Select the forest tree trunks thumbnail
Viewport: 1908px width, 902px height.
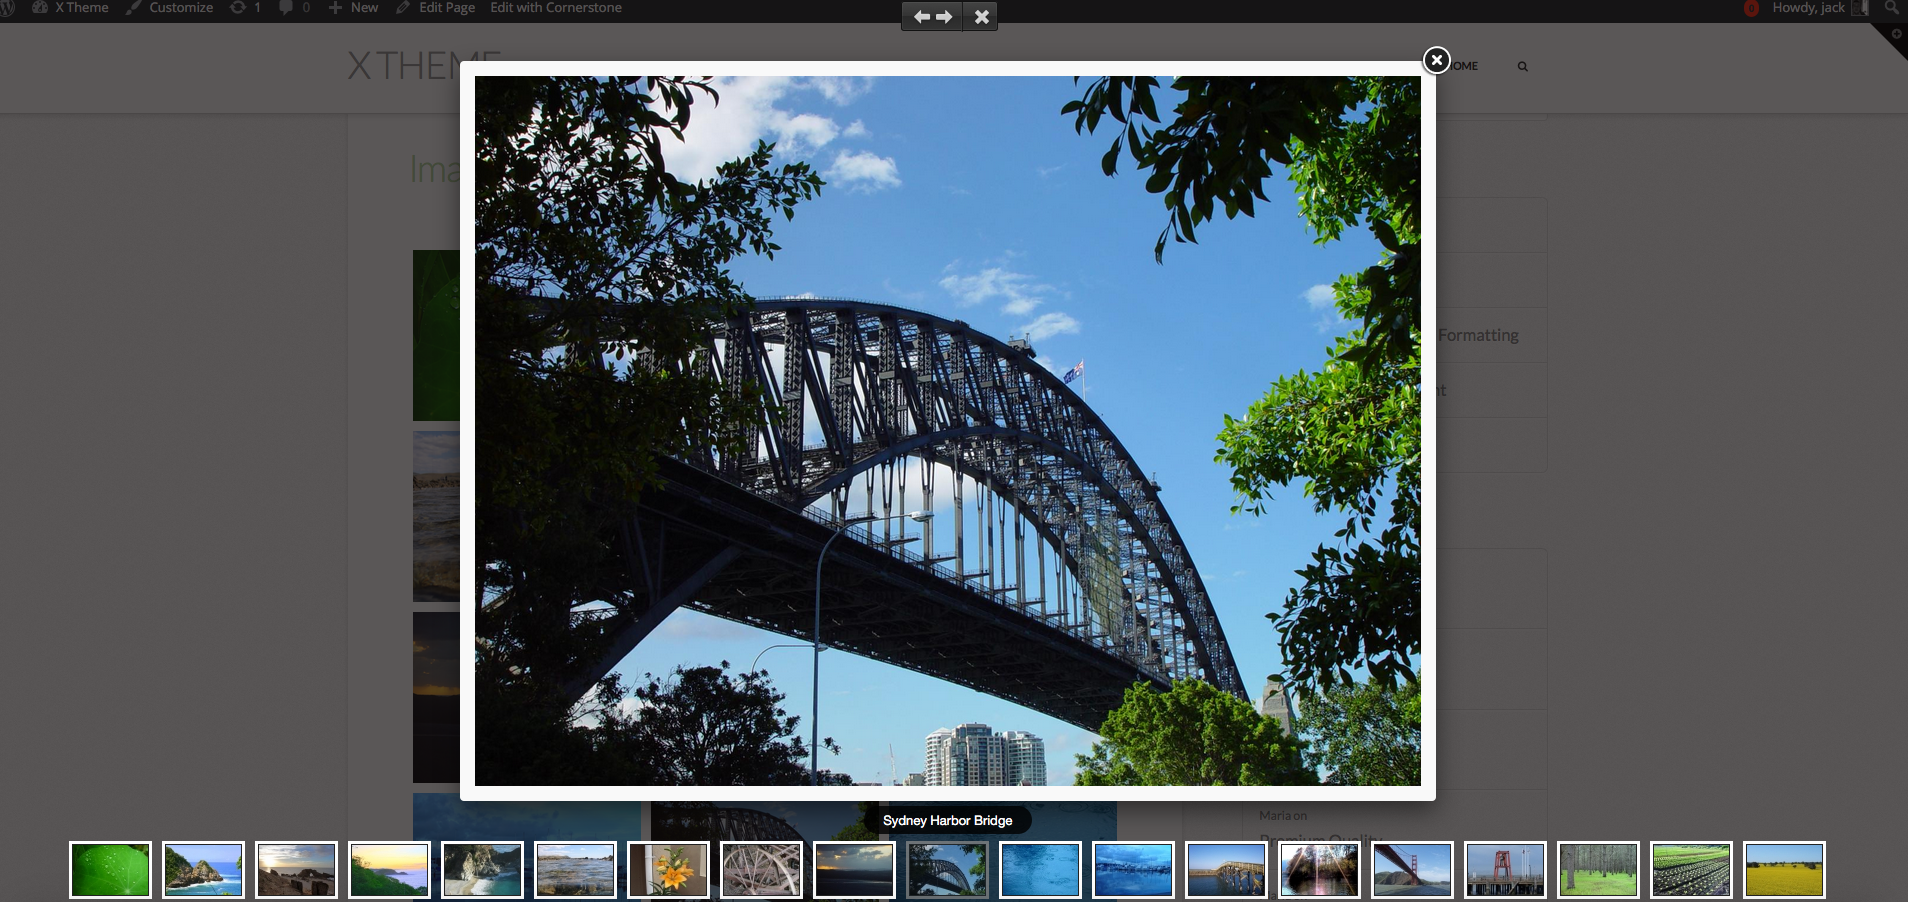tap(1598, 870)
